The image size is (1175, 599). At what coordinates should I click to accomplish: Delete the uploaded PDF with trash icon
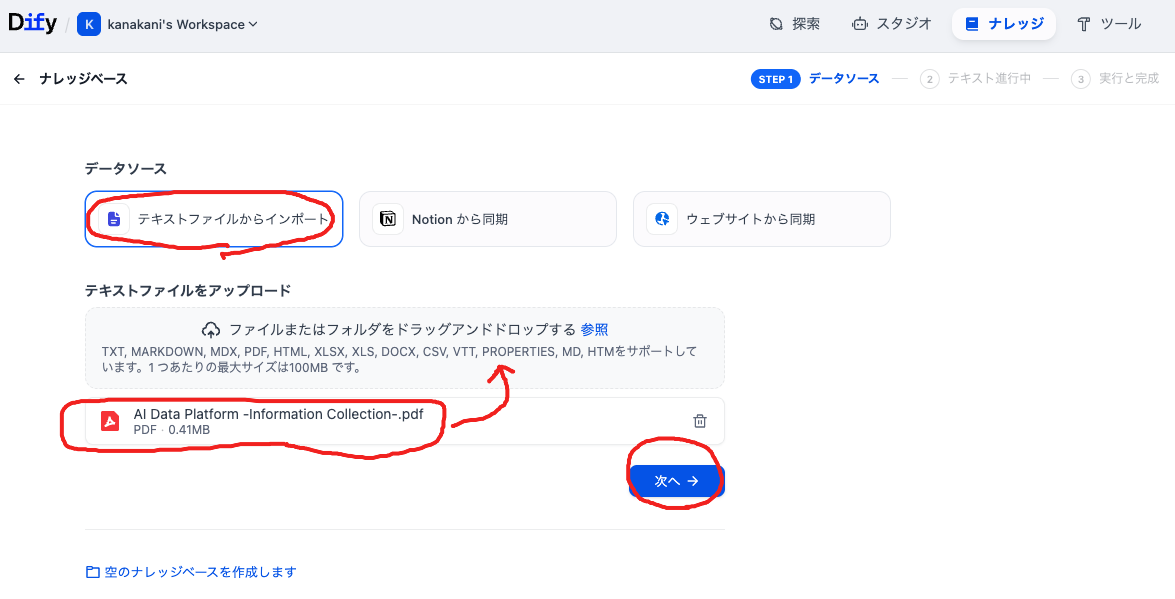699,421
